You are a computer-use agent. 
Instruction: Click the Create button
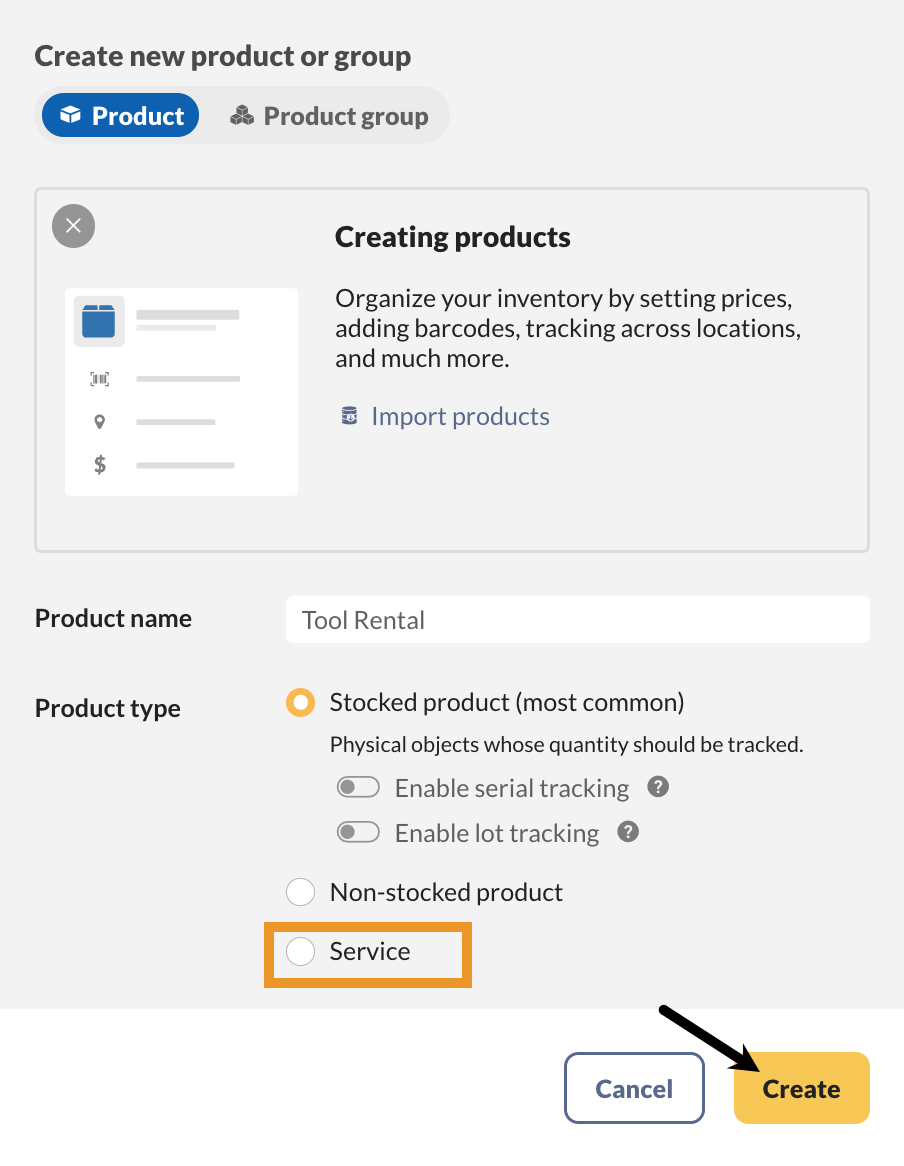pyautogui.click(x=801, y=1088)
